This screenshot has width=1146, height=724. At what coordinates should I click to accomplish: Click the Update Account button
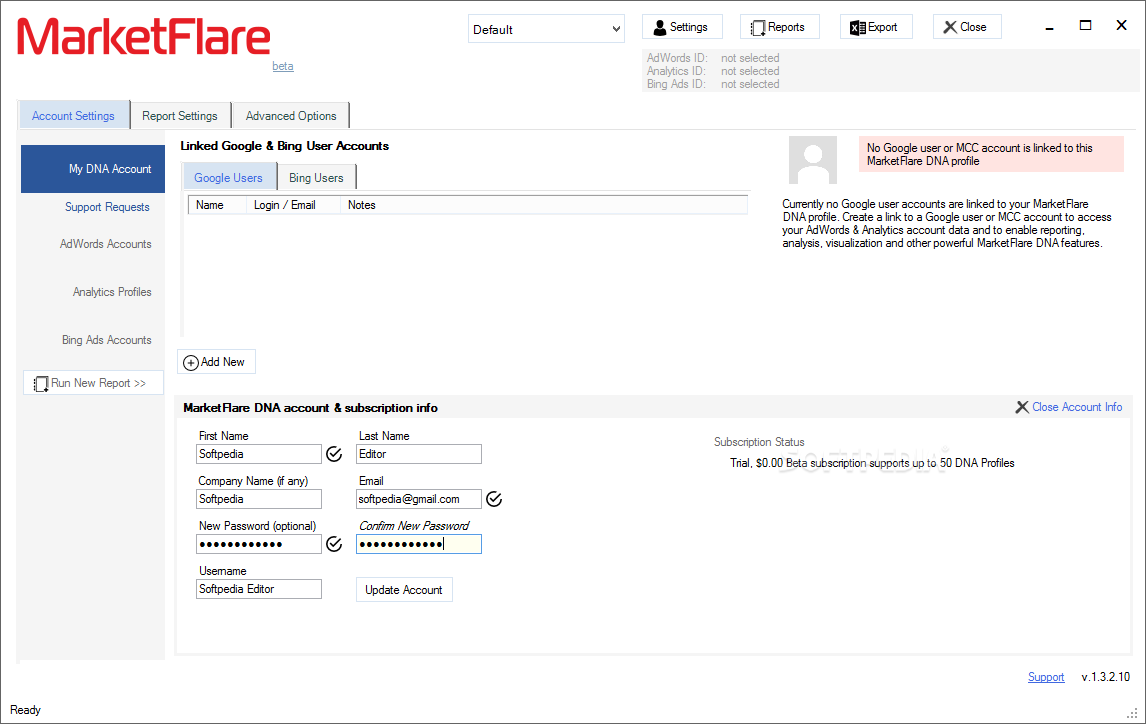coord(404,590)
